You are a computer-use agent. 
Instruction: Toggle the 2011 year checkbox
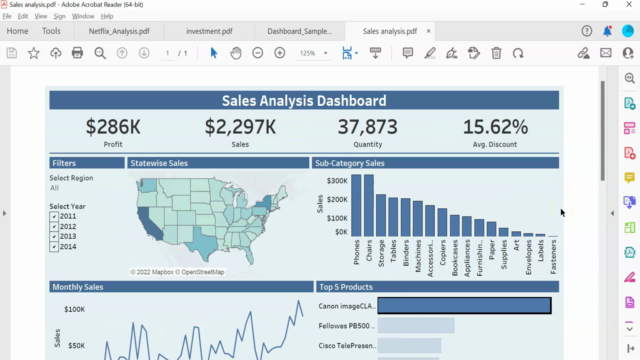click(x=54, y=216)
